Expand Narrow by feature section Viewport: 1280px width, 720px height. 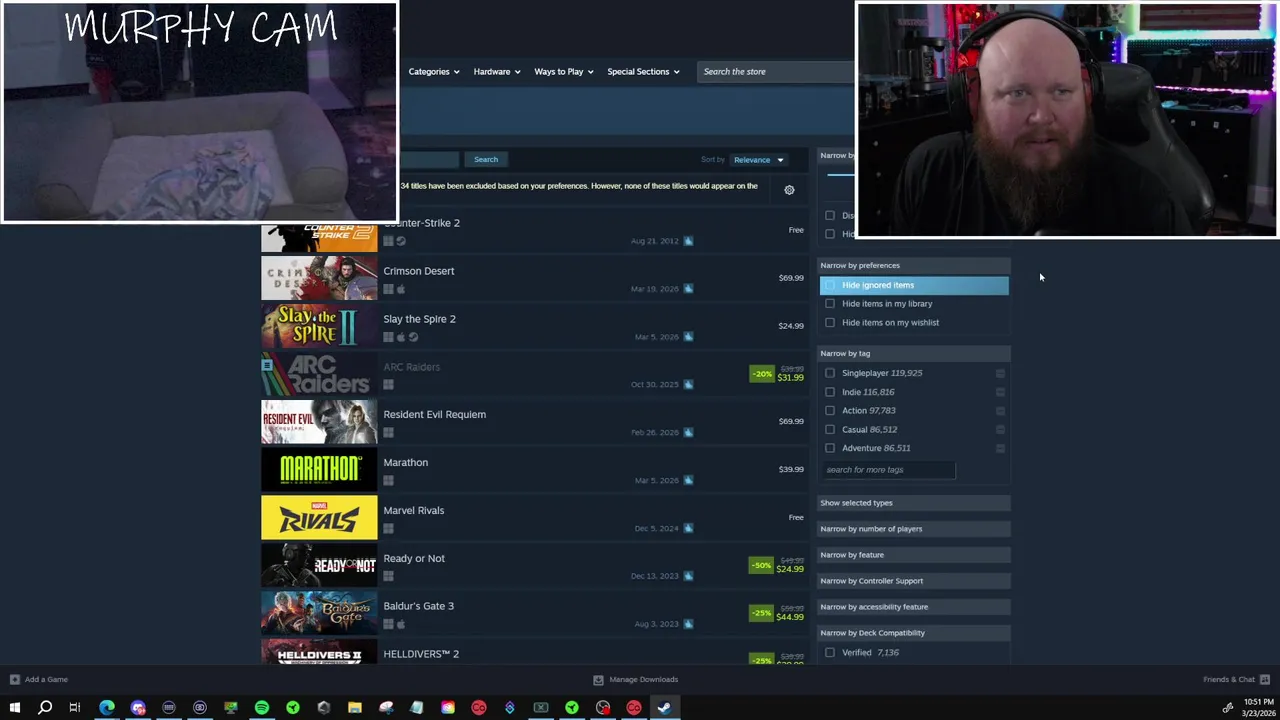tap(914, 555)
